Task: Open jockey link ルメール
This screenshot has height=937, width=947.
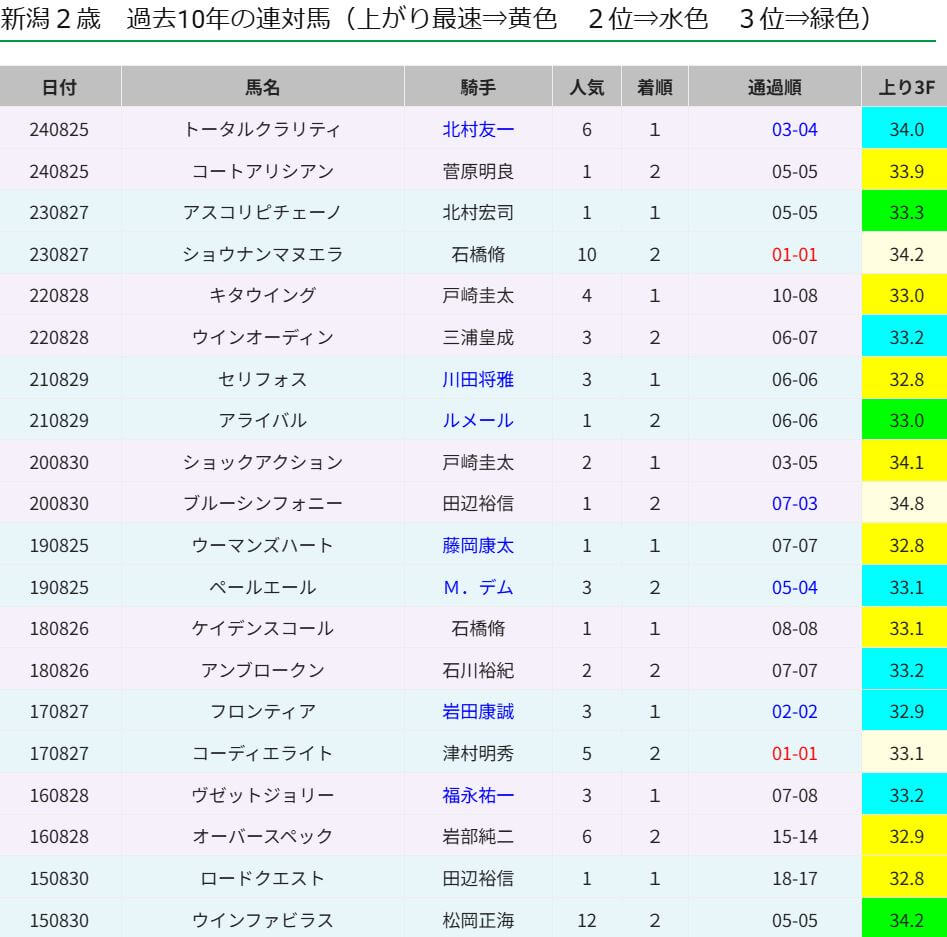Action: click(478, 420)
